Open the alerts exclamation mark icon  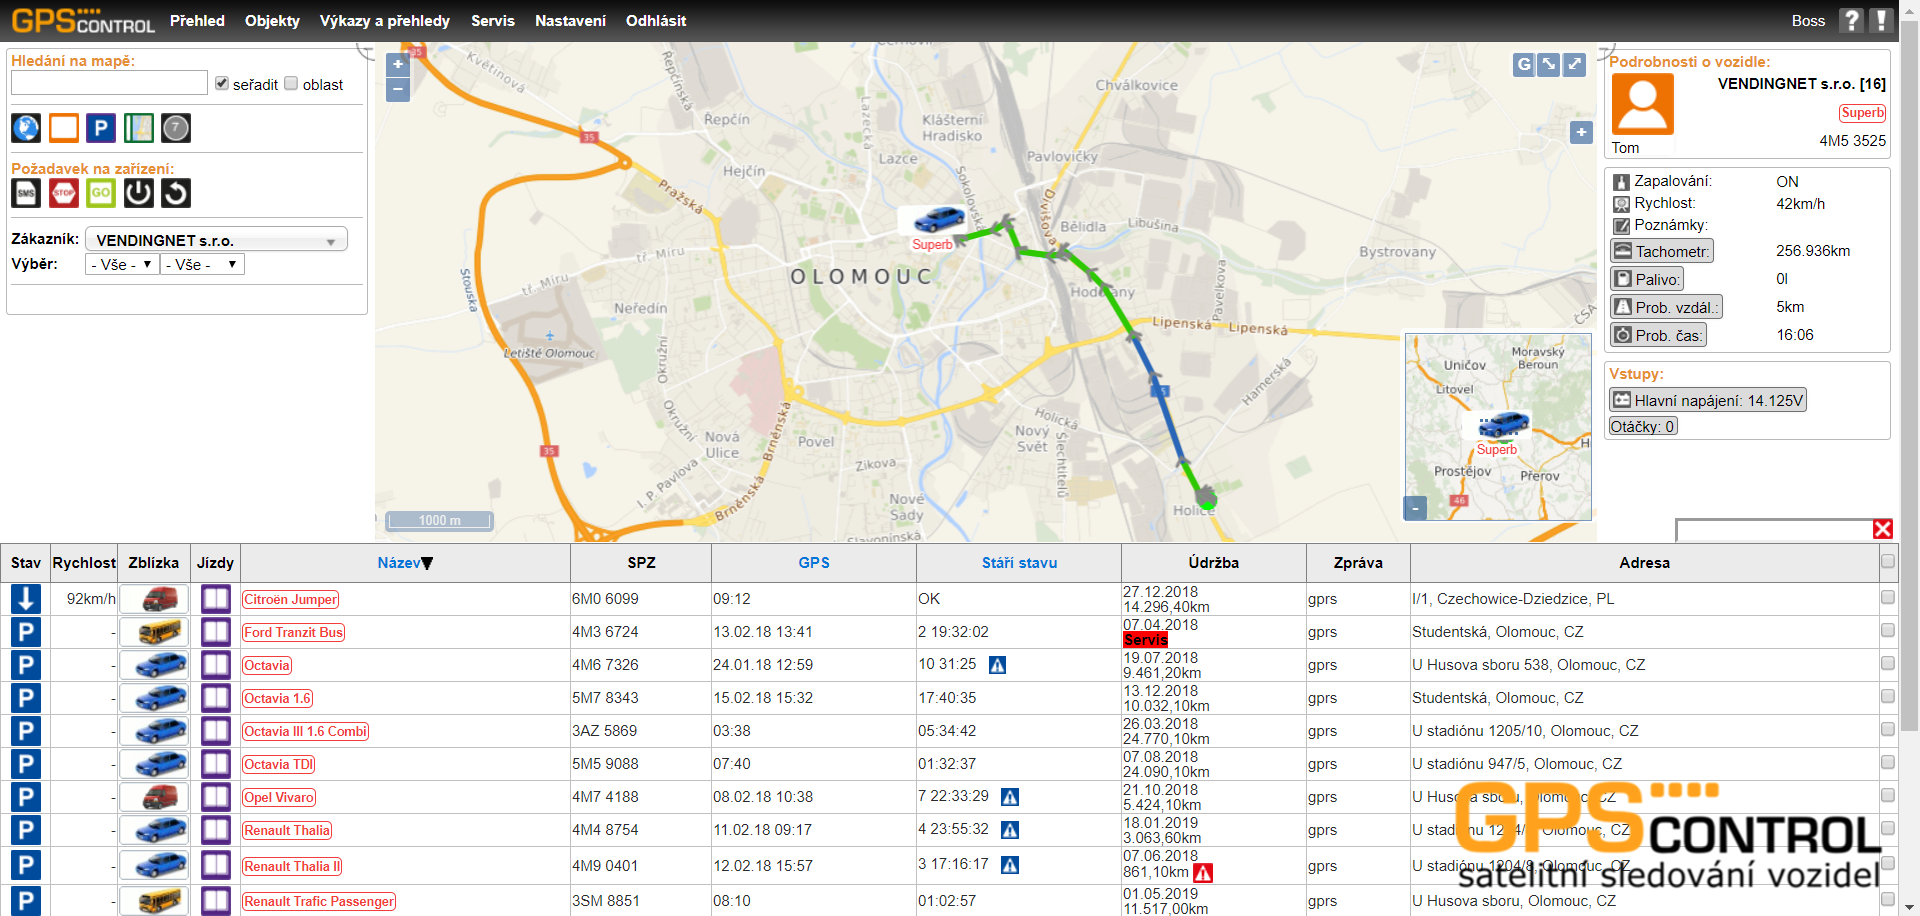click(x=1881, y=20)
